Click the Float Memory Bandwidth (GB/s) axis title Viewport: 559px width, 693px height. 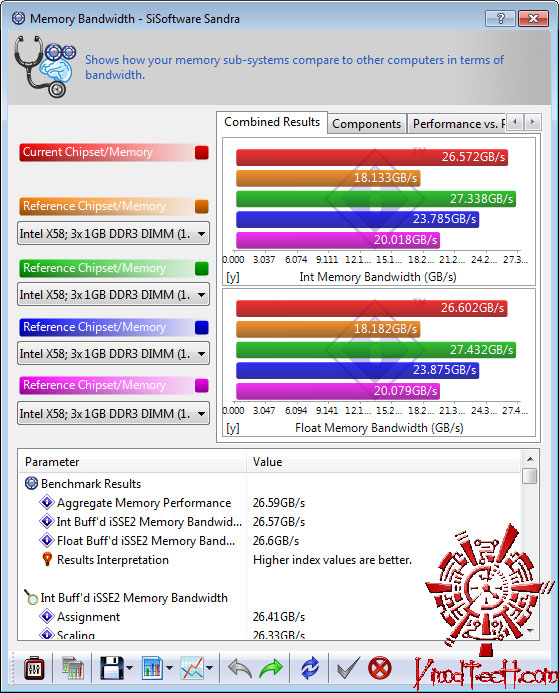click(x=379, y=427)
